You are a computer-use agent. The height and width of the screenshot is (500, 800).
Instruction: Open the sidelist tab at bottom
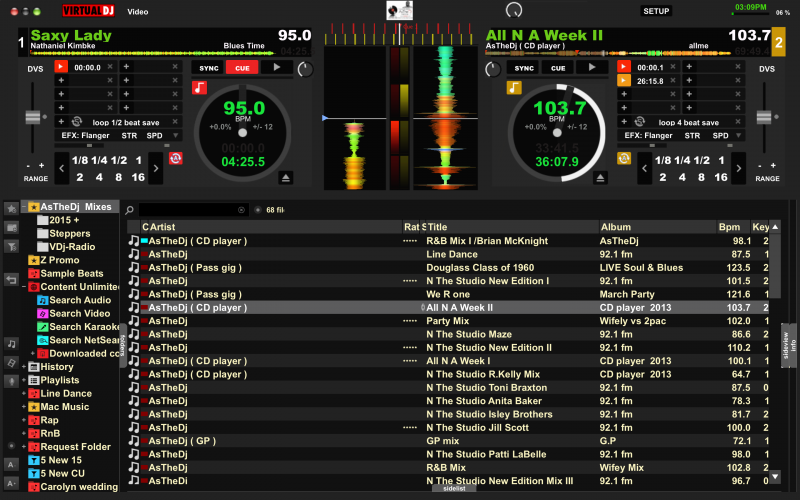tap(454, 488)
